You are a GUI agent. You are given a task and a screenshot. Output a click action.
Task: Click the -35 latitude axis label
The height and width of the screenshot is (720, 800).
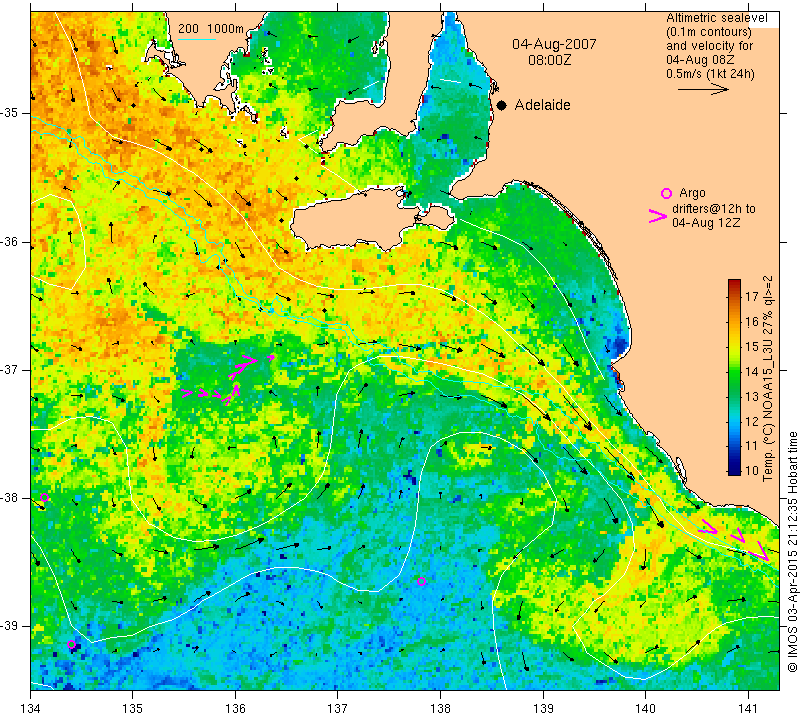11,113
